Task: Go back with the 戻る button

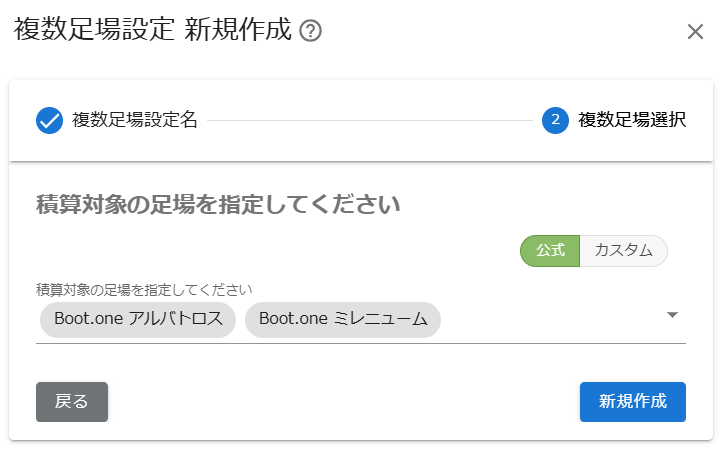Action: pos(72,402)
